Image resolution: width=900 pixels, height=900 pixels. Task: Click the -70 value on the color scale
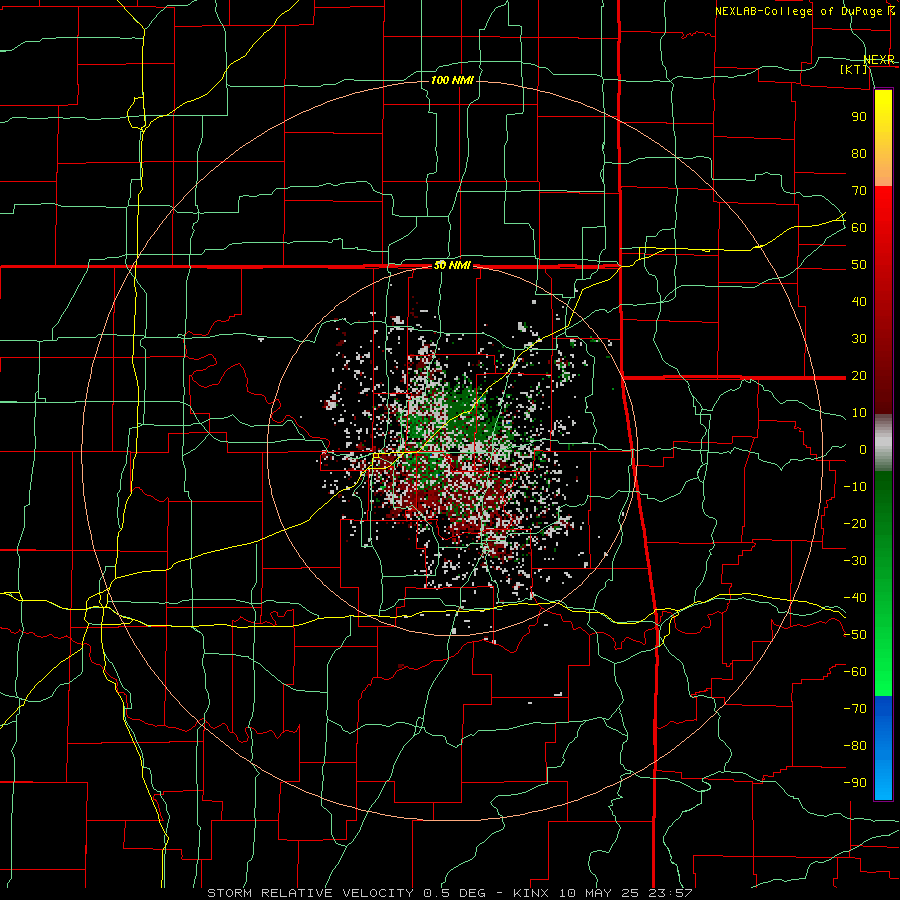coord(855,709)
